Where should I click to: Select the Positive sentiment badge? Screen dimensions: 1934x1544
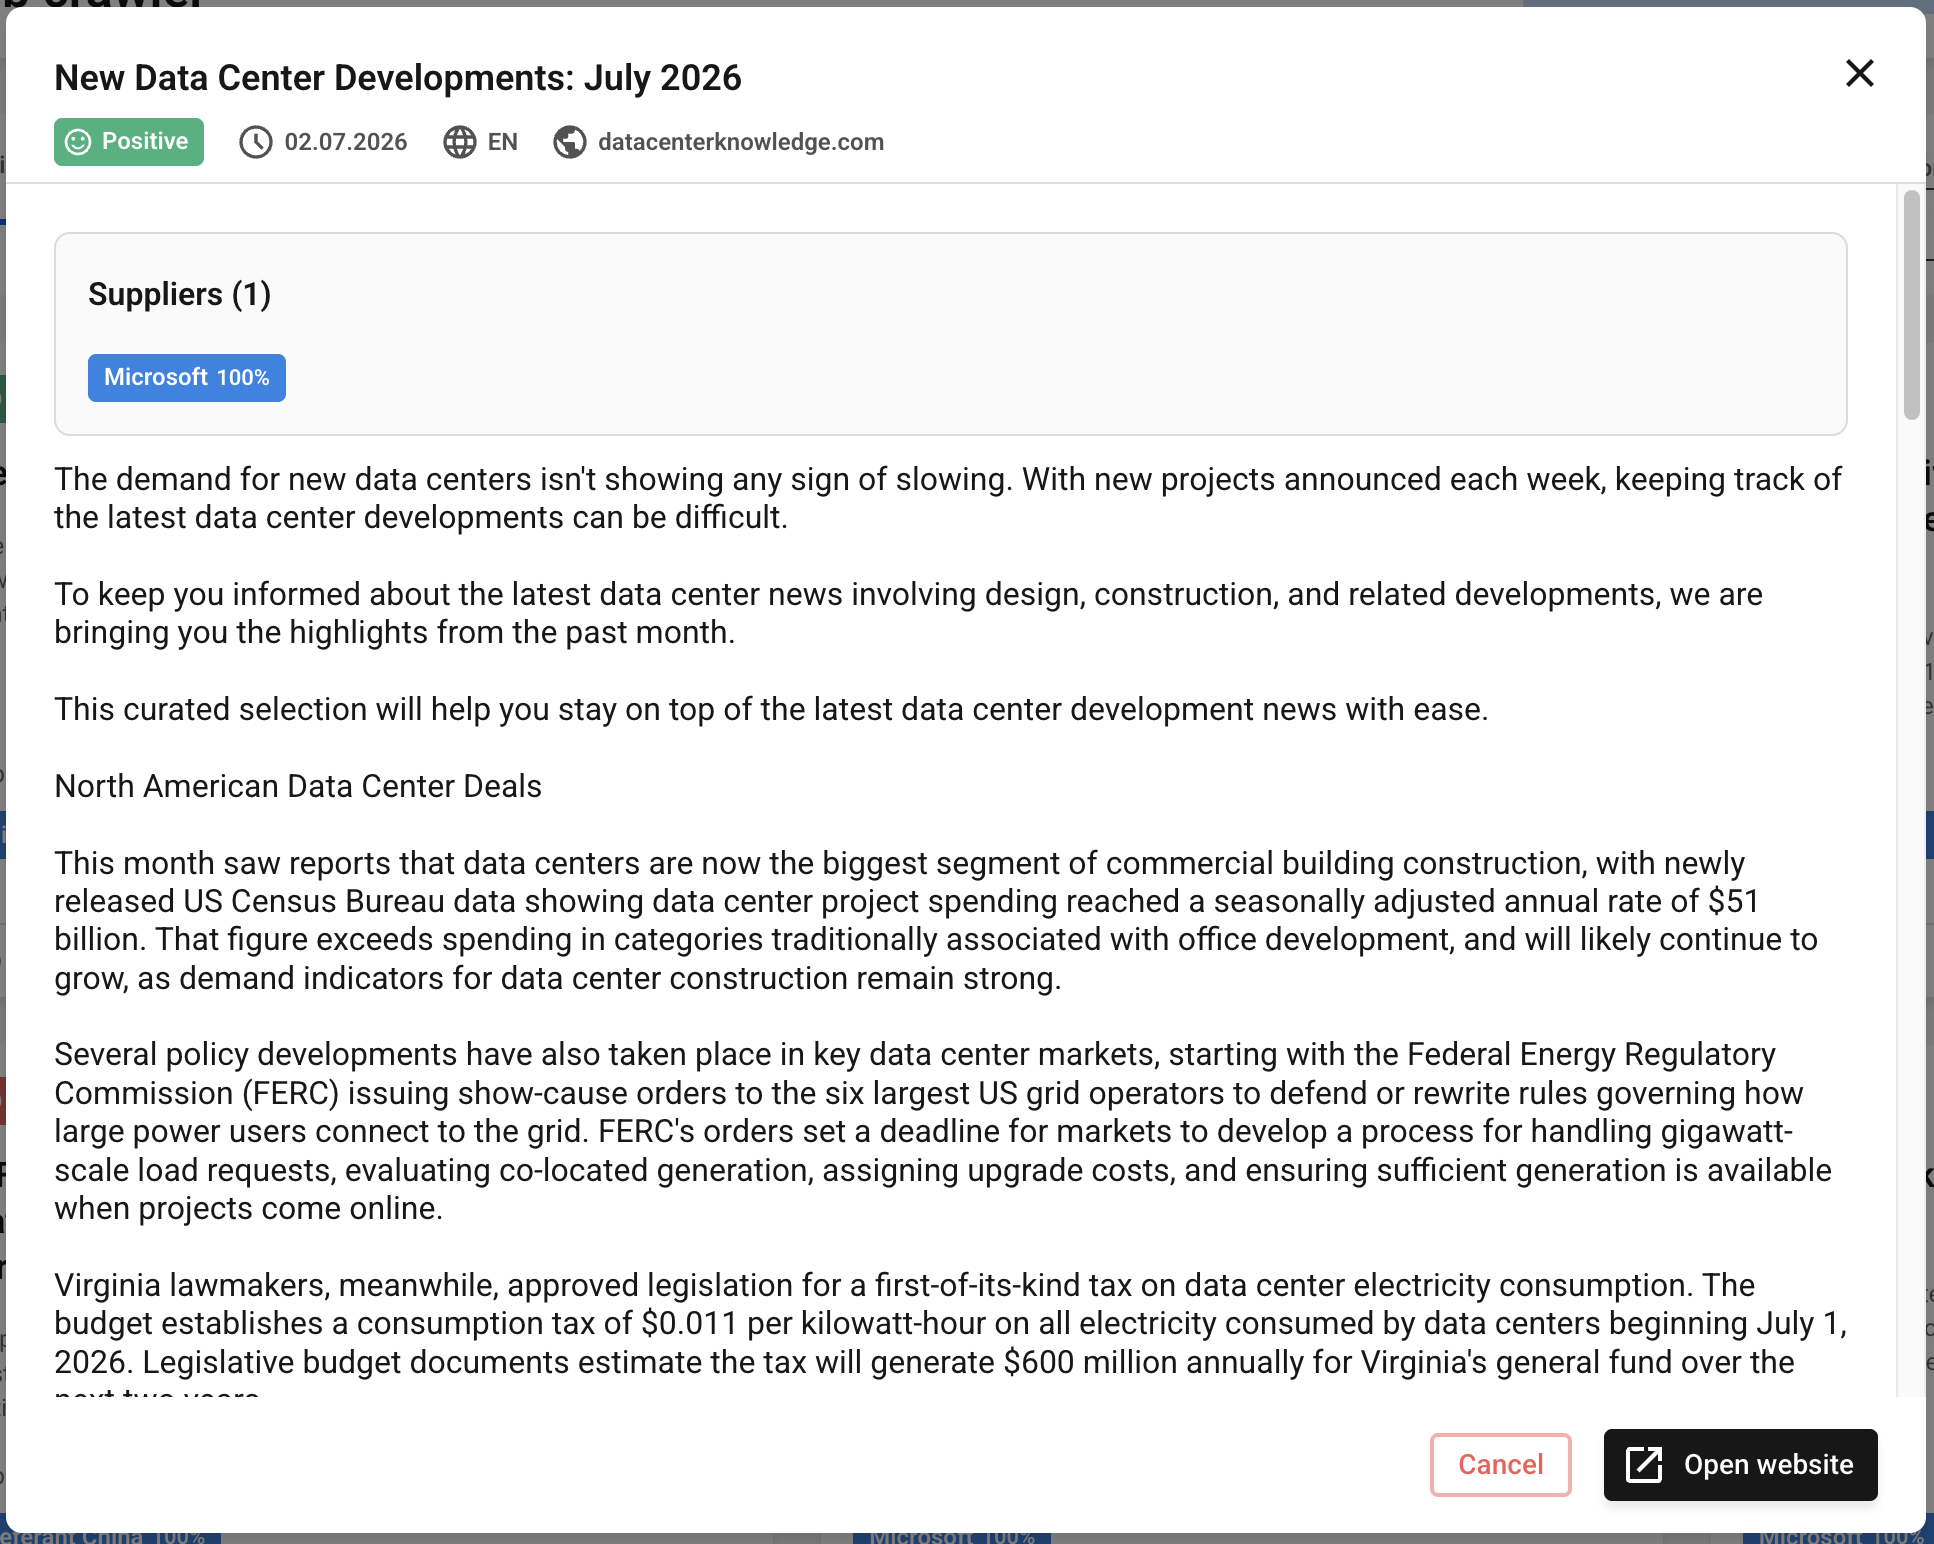[129, 142]
